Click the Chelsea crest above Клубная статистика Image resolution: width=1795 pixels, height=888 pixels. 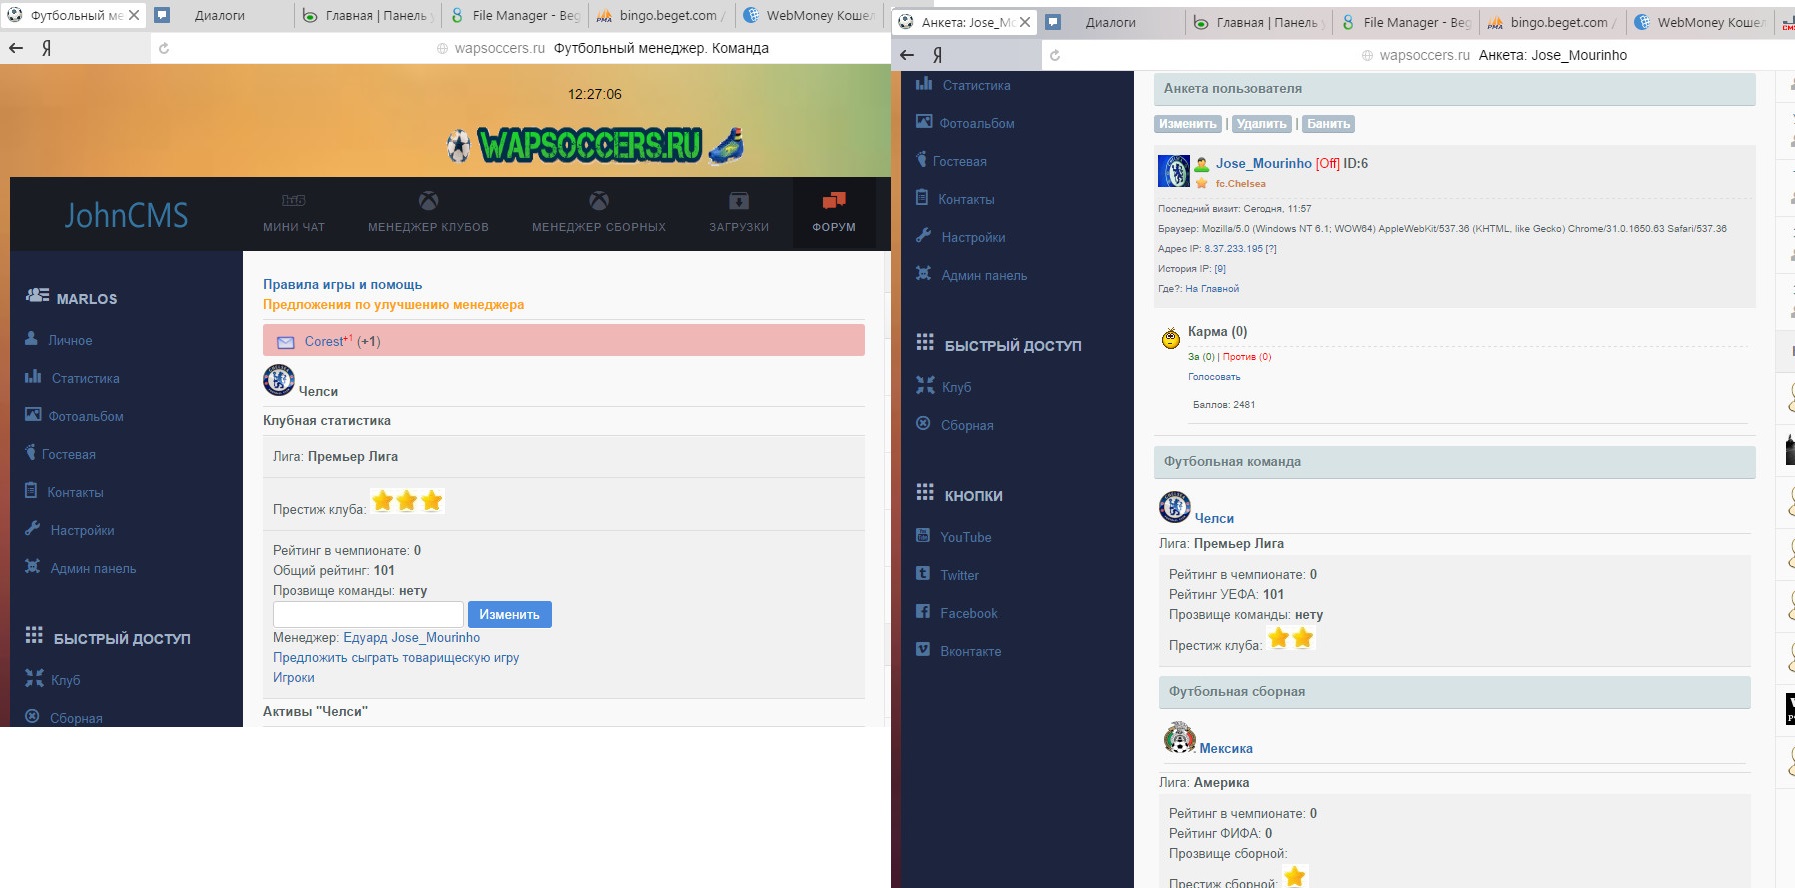(x=279, y=380)
